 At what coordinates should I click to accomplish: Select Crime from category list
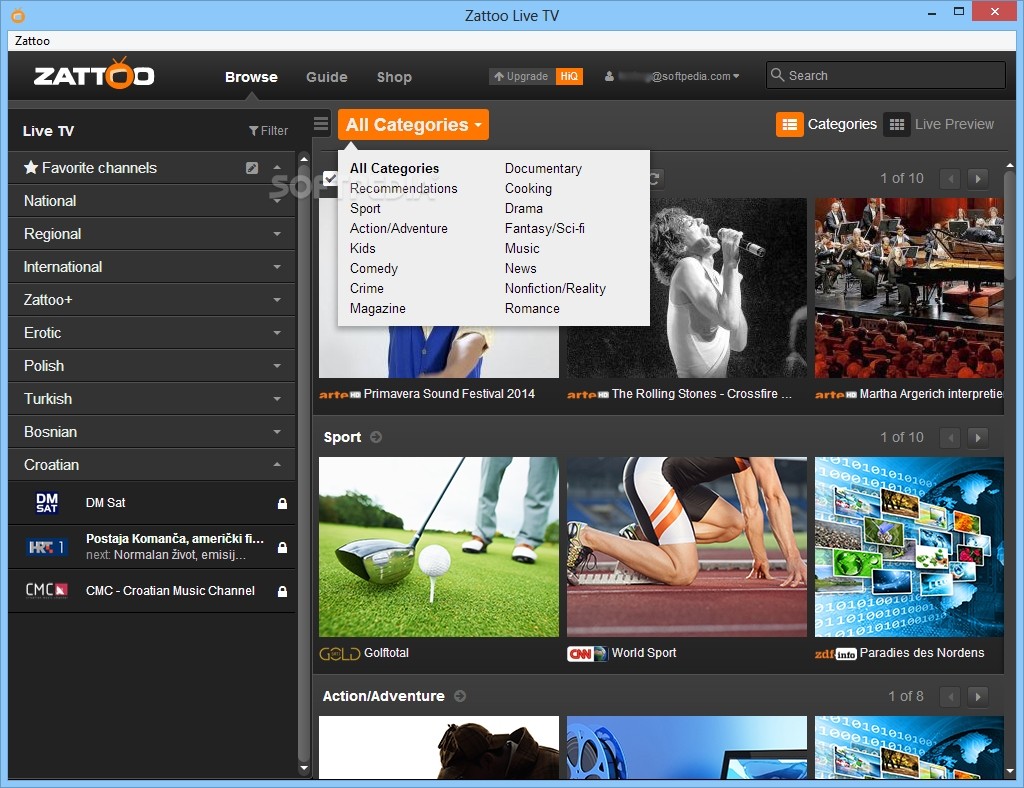click(x=366, y=289)
